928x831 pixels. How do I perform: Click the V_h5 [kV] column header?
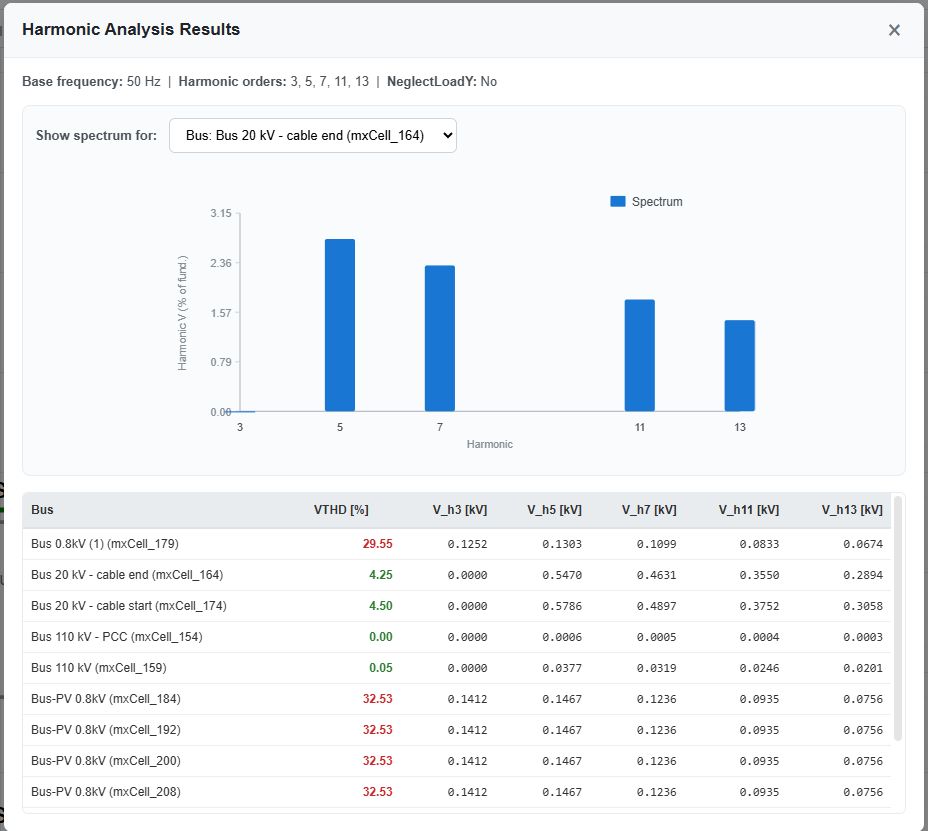[554, 510]
